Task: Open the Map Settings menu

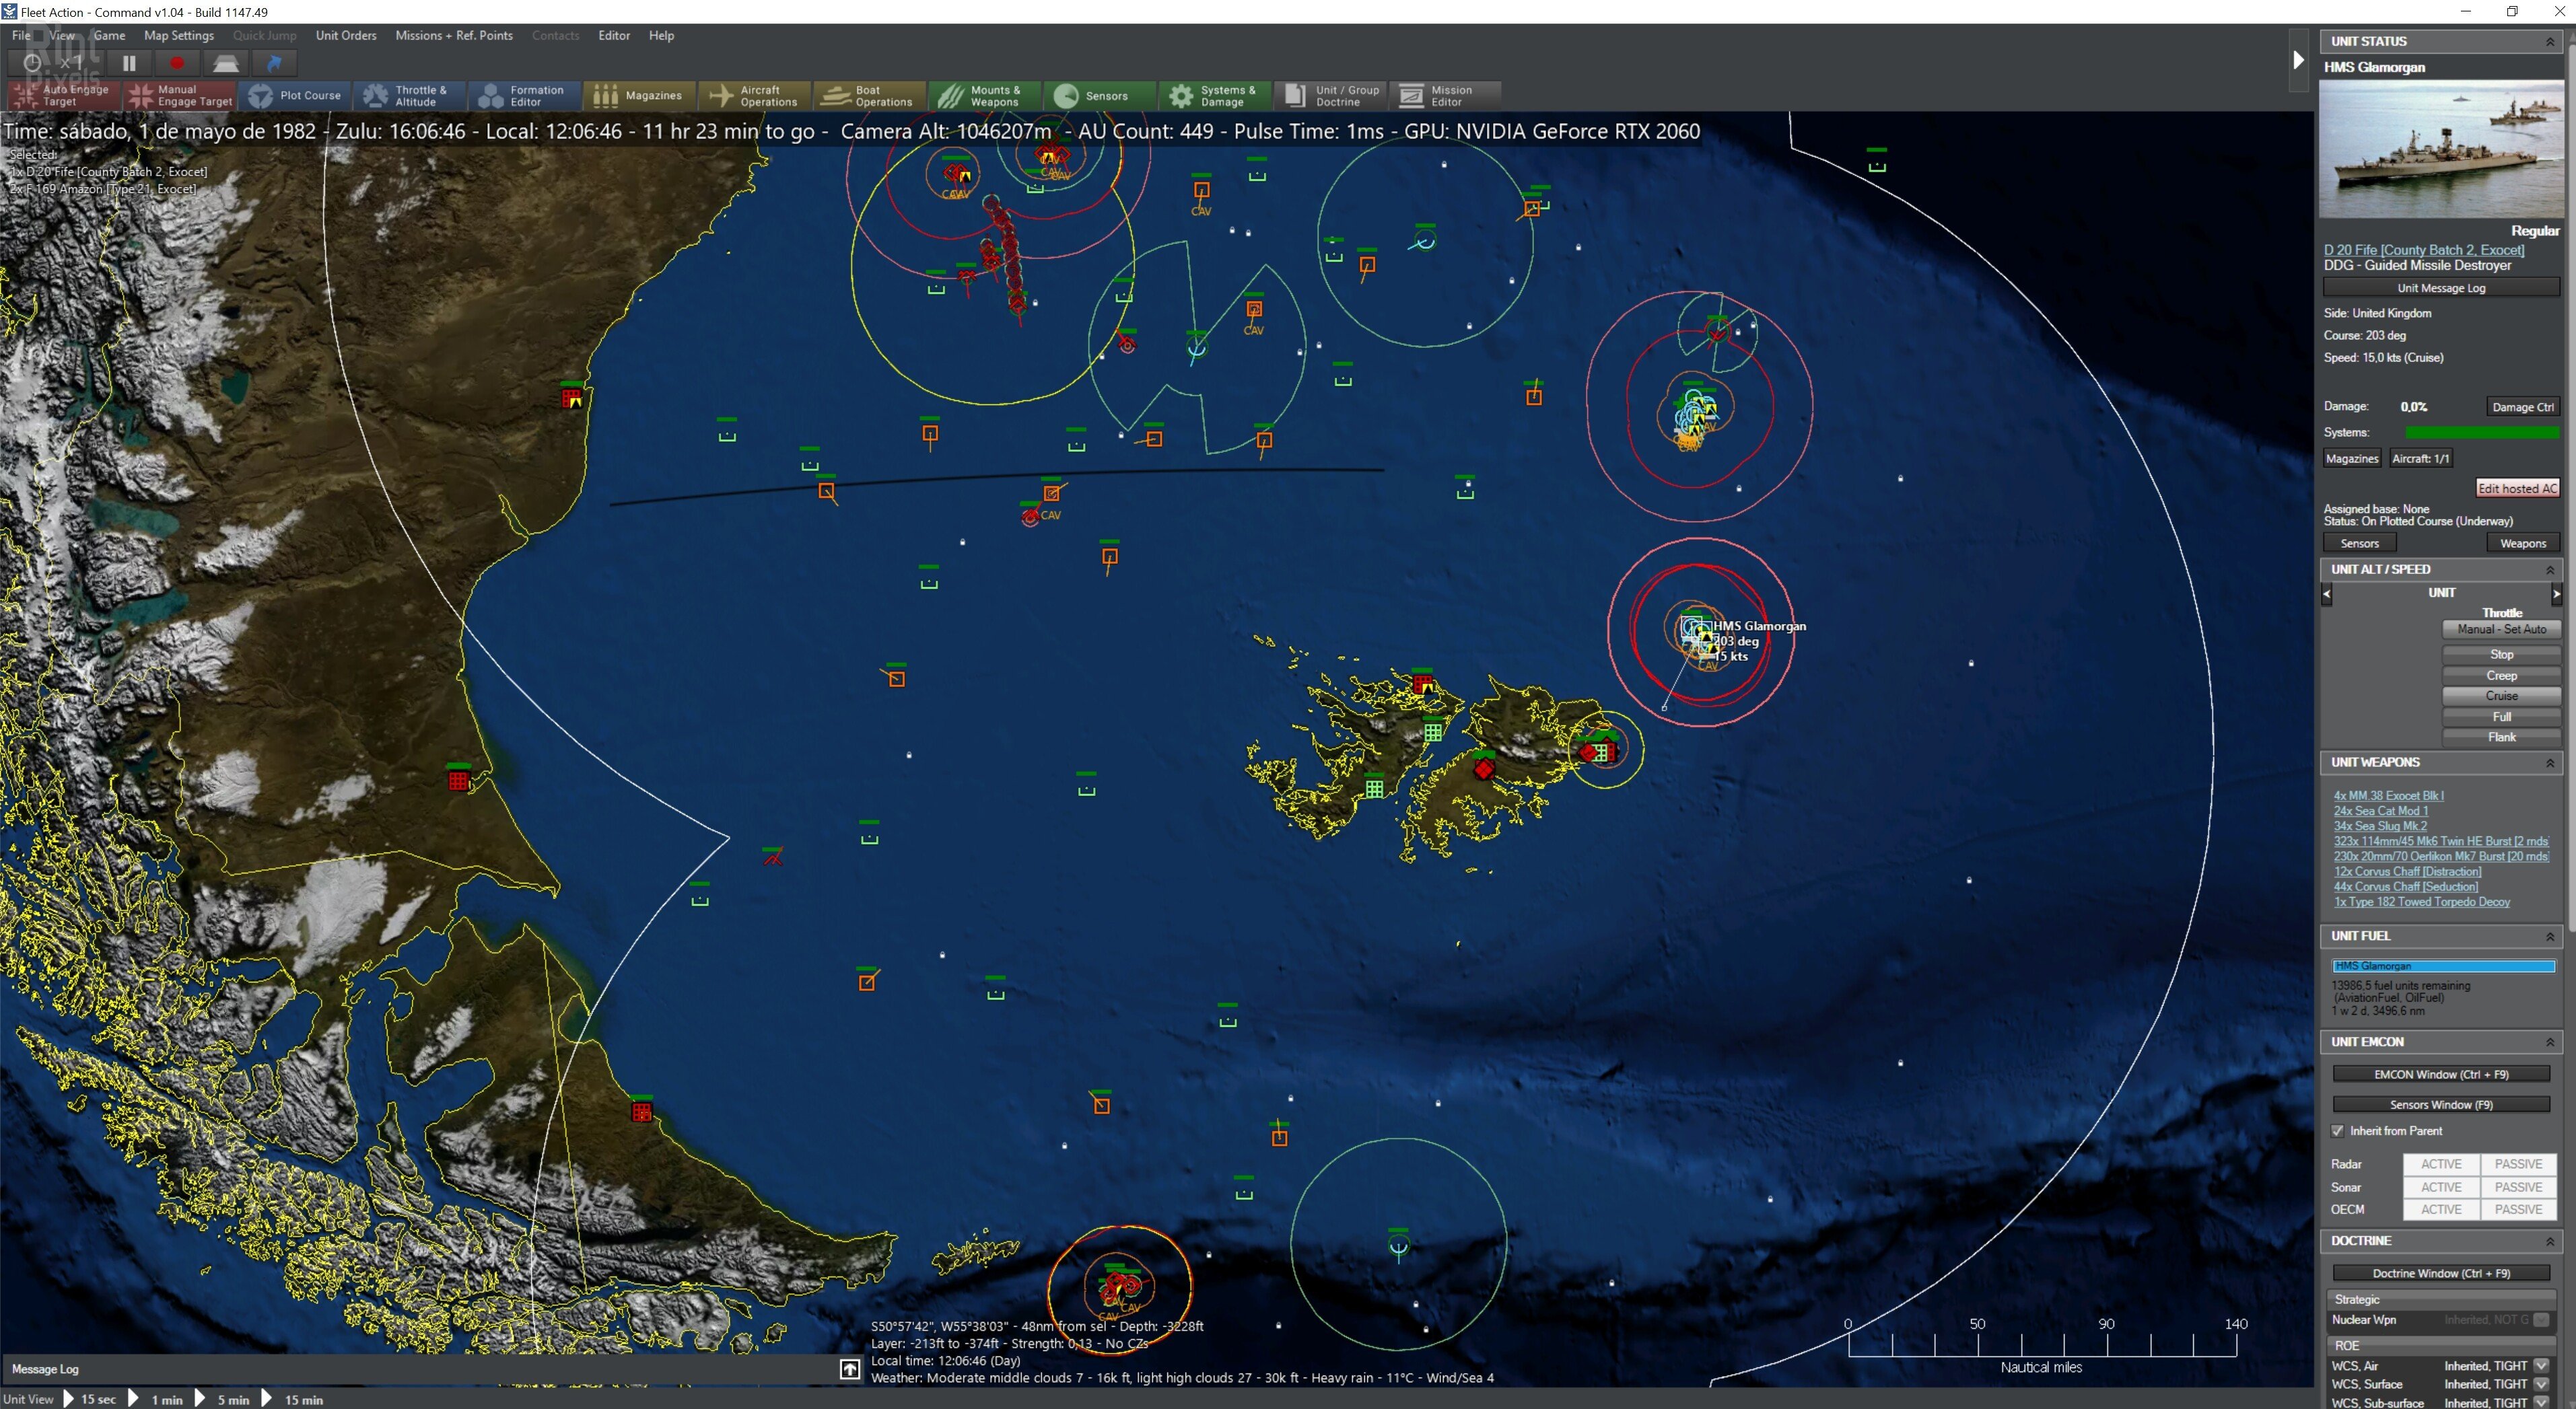Action: tap(178, 35)
